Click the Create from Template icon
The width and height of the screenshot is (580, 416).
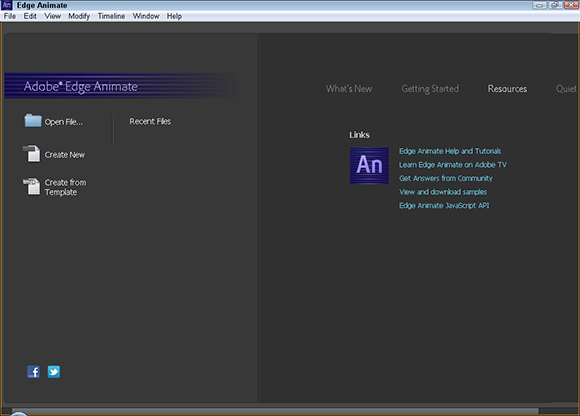32,186
